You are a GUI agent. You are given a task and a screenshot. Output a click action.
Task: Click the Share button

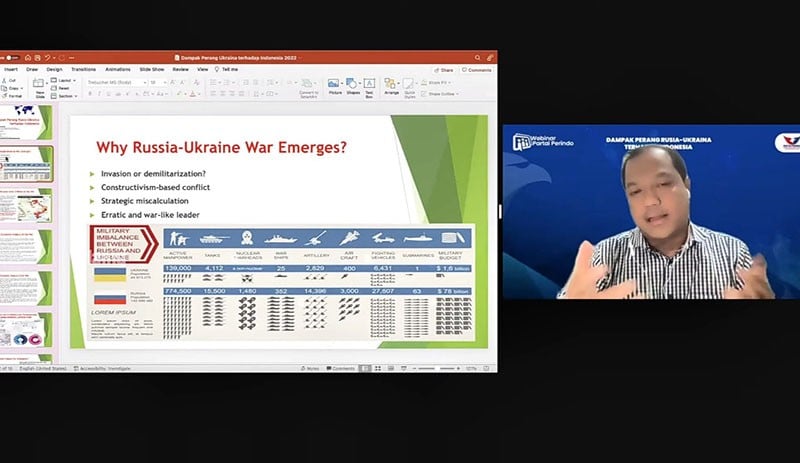coord(445,70)
